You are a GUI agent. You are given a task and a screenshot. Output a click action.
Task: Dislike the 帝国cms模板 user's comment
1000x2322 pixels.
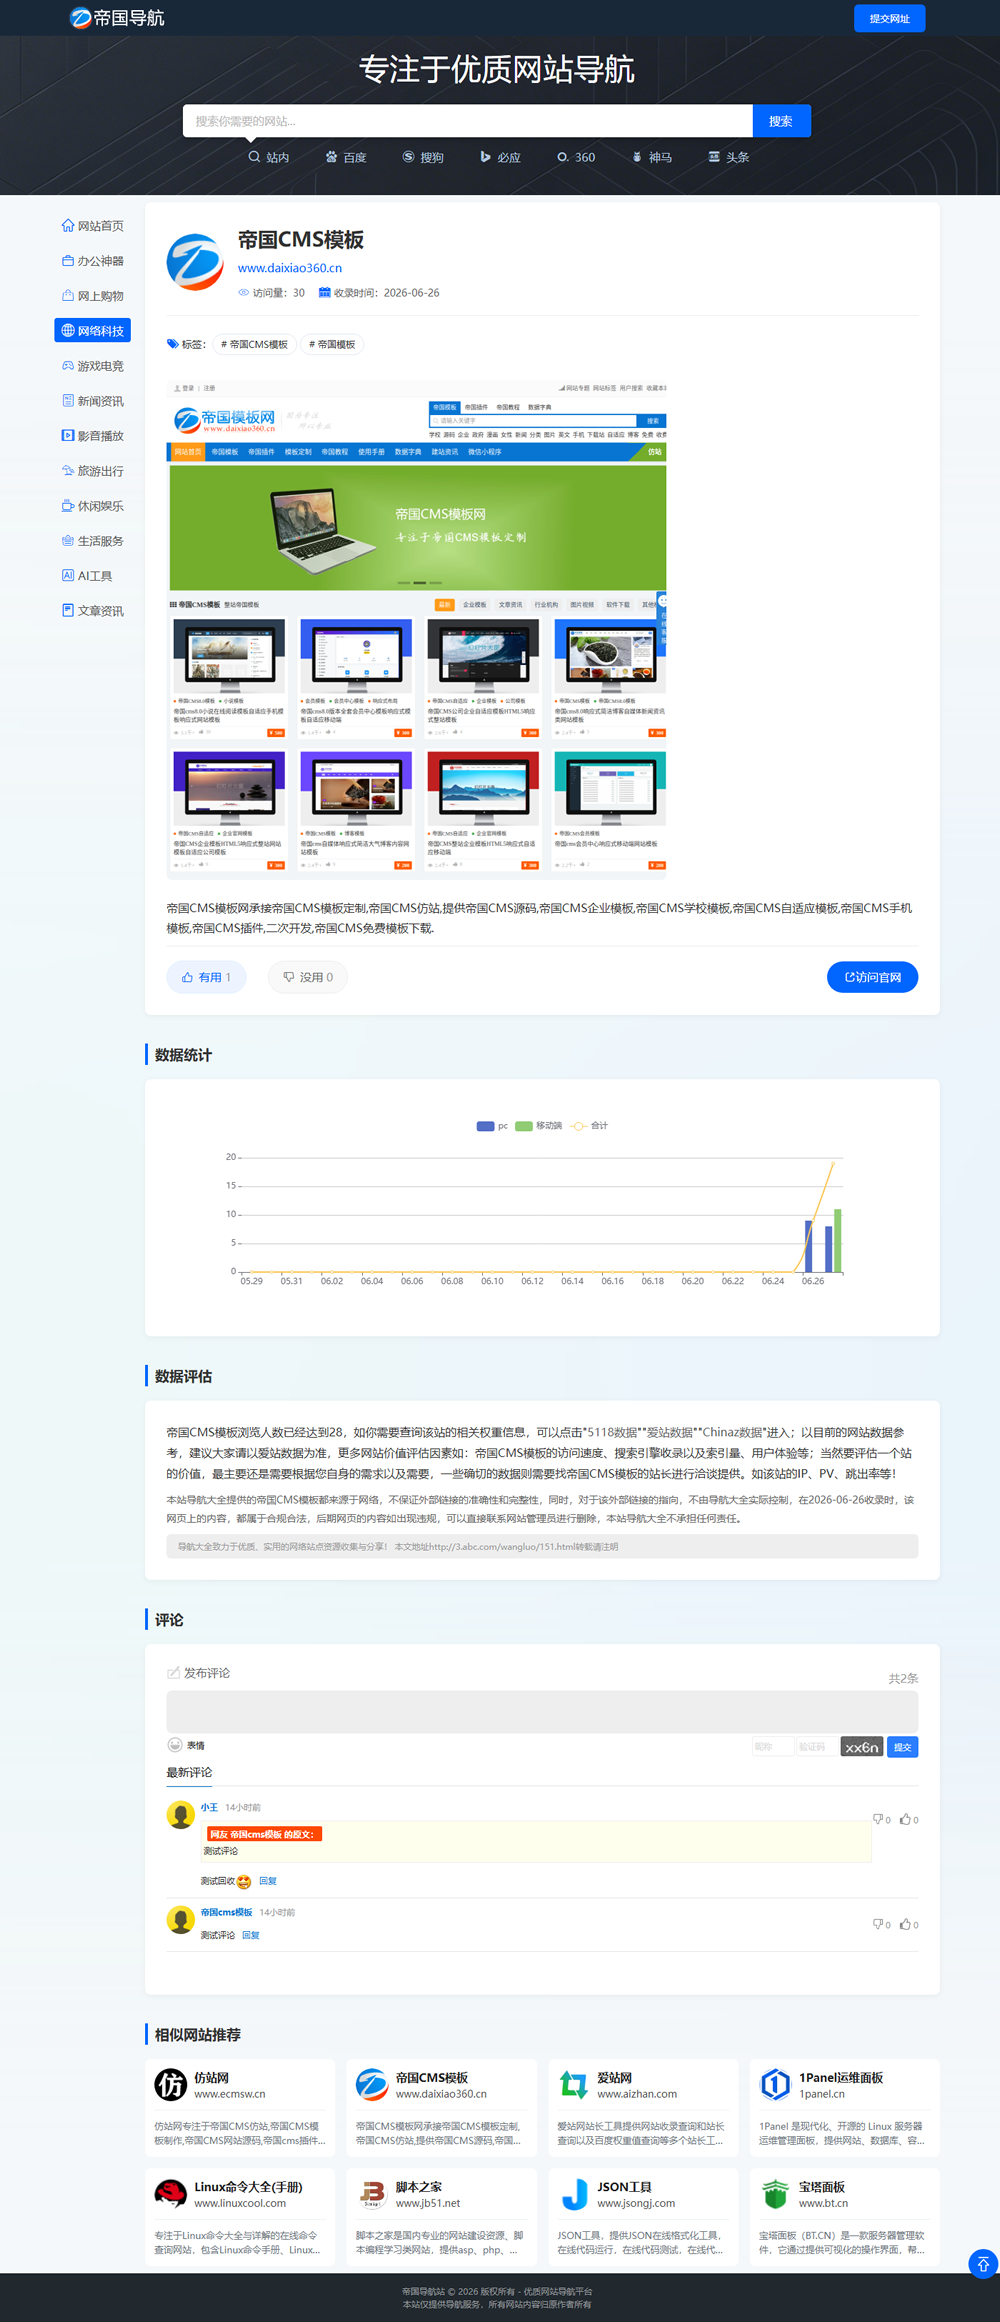pyautogui.click(x=881, y=1924)
